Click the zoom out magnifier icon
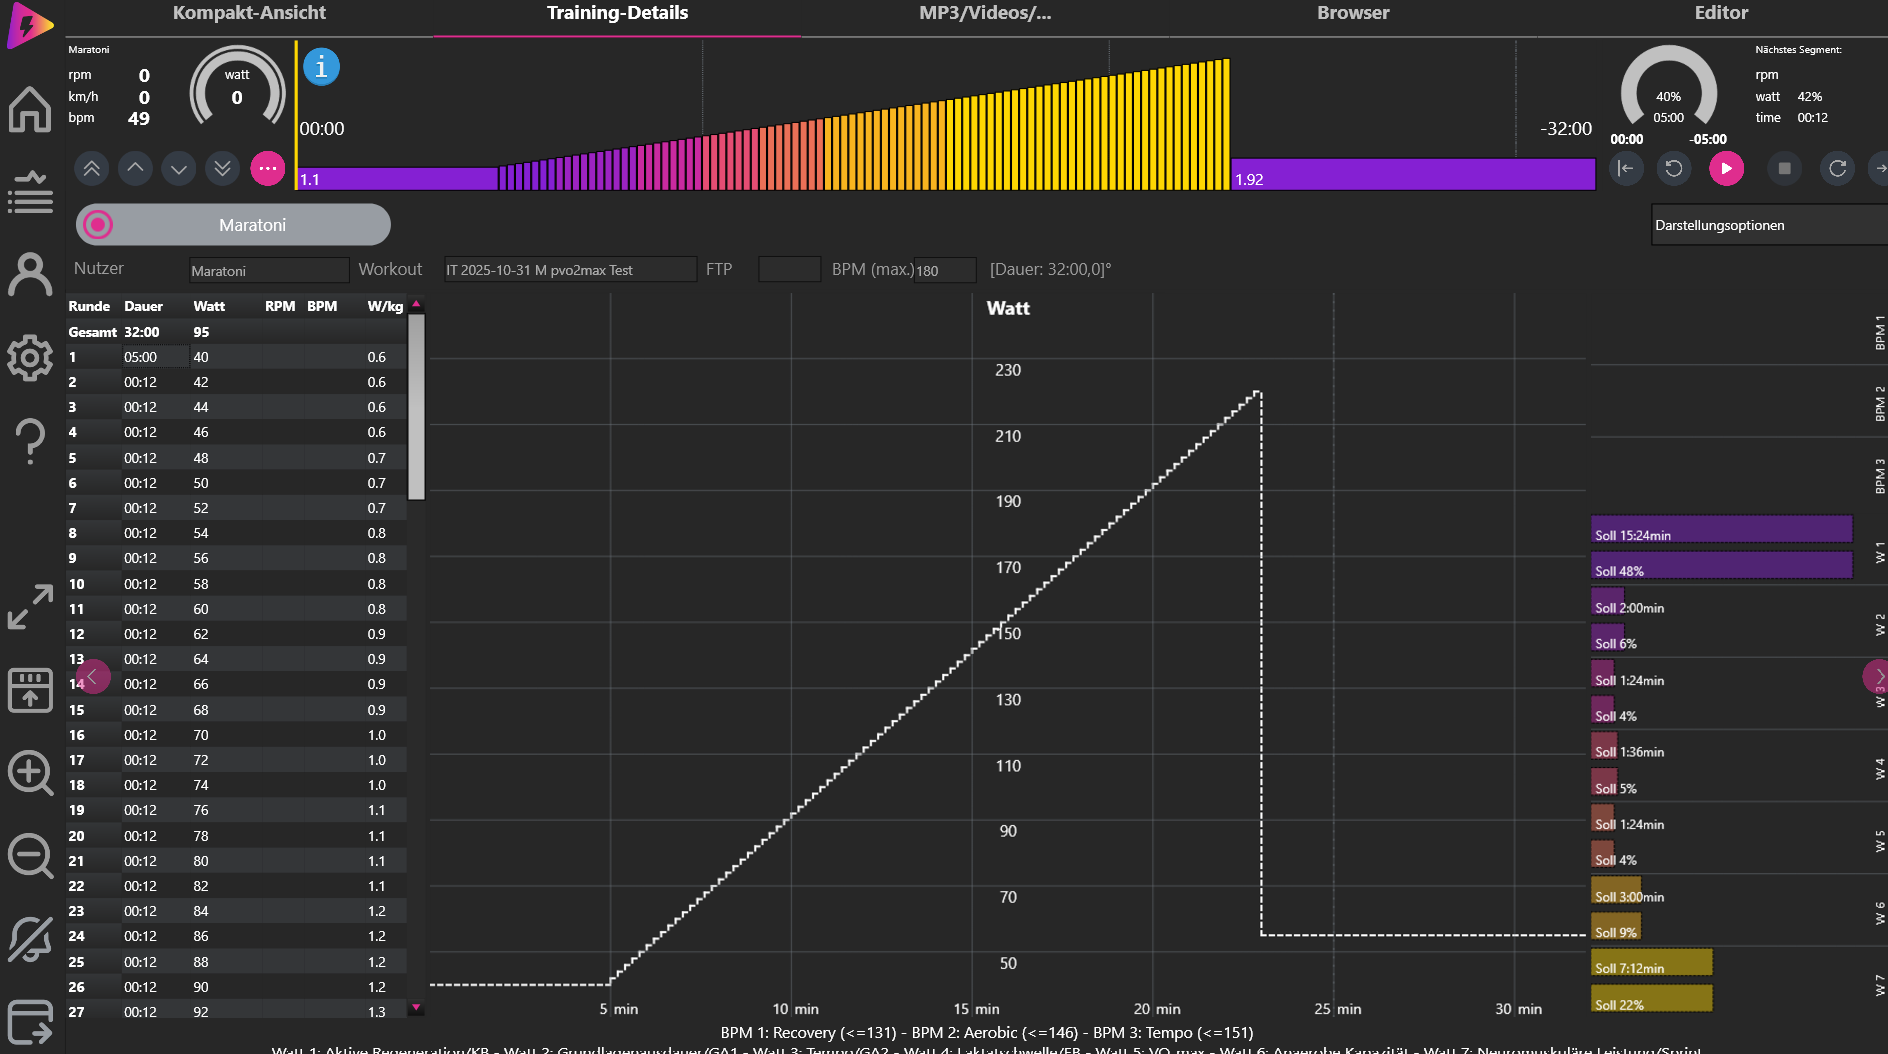Image resolution: width=1888 pixels, height=1054 pixels. pos(30,856)
